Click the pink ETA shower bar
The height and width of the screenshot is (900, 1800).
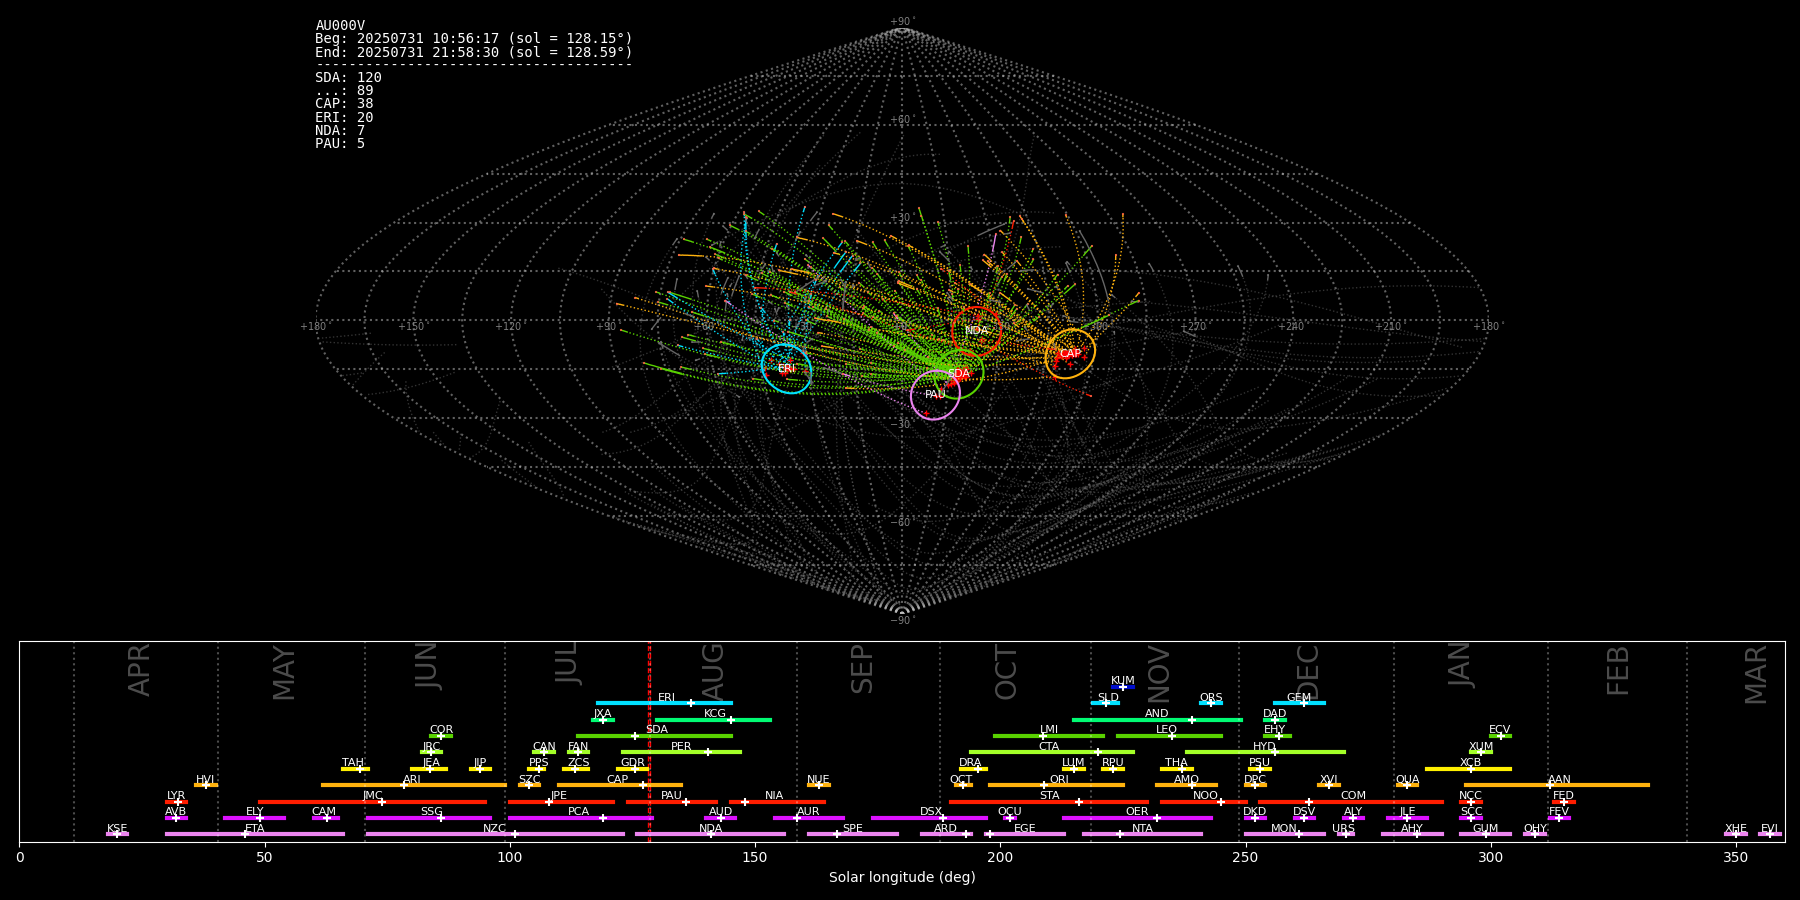pyautogui.click(x=255, y=834)
